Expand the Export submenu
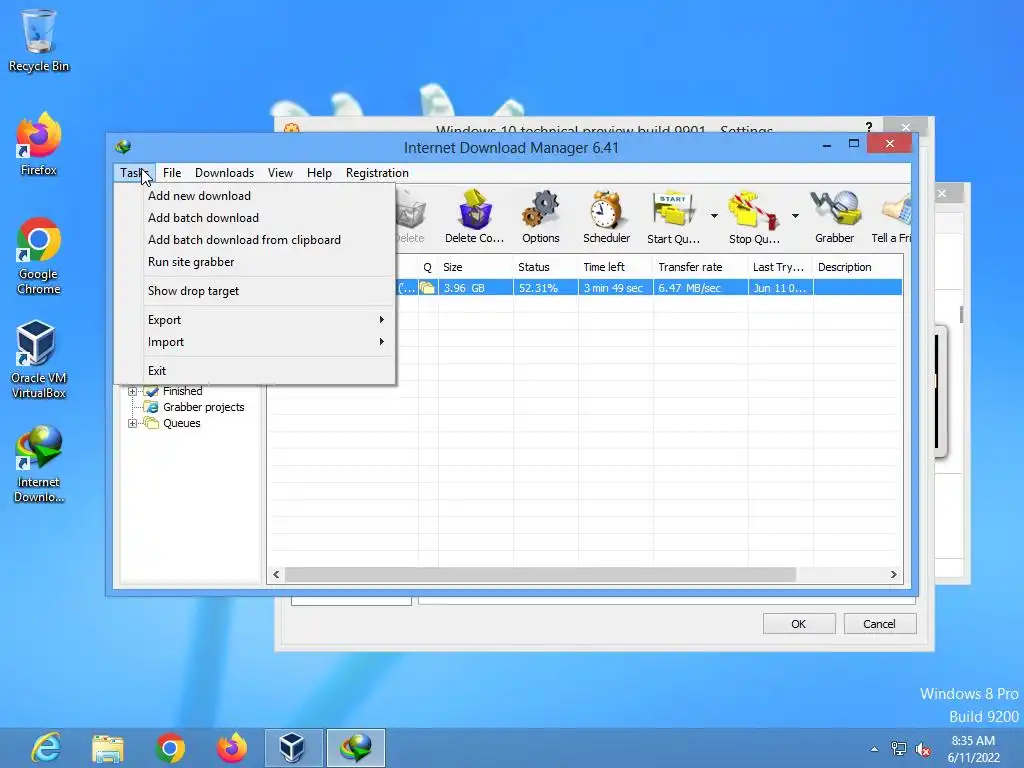This screenshot has width=1024, height=768. [269, 320]
